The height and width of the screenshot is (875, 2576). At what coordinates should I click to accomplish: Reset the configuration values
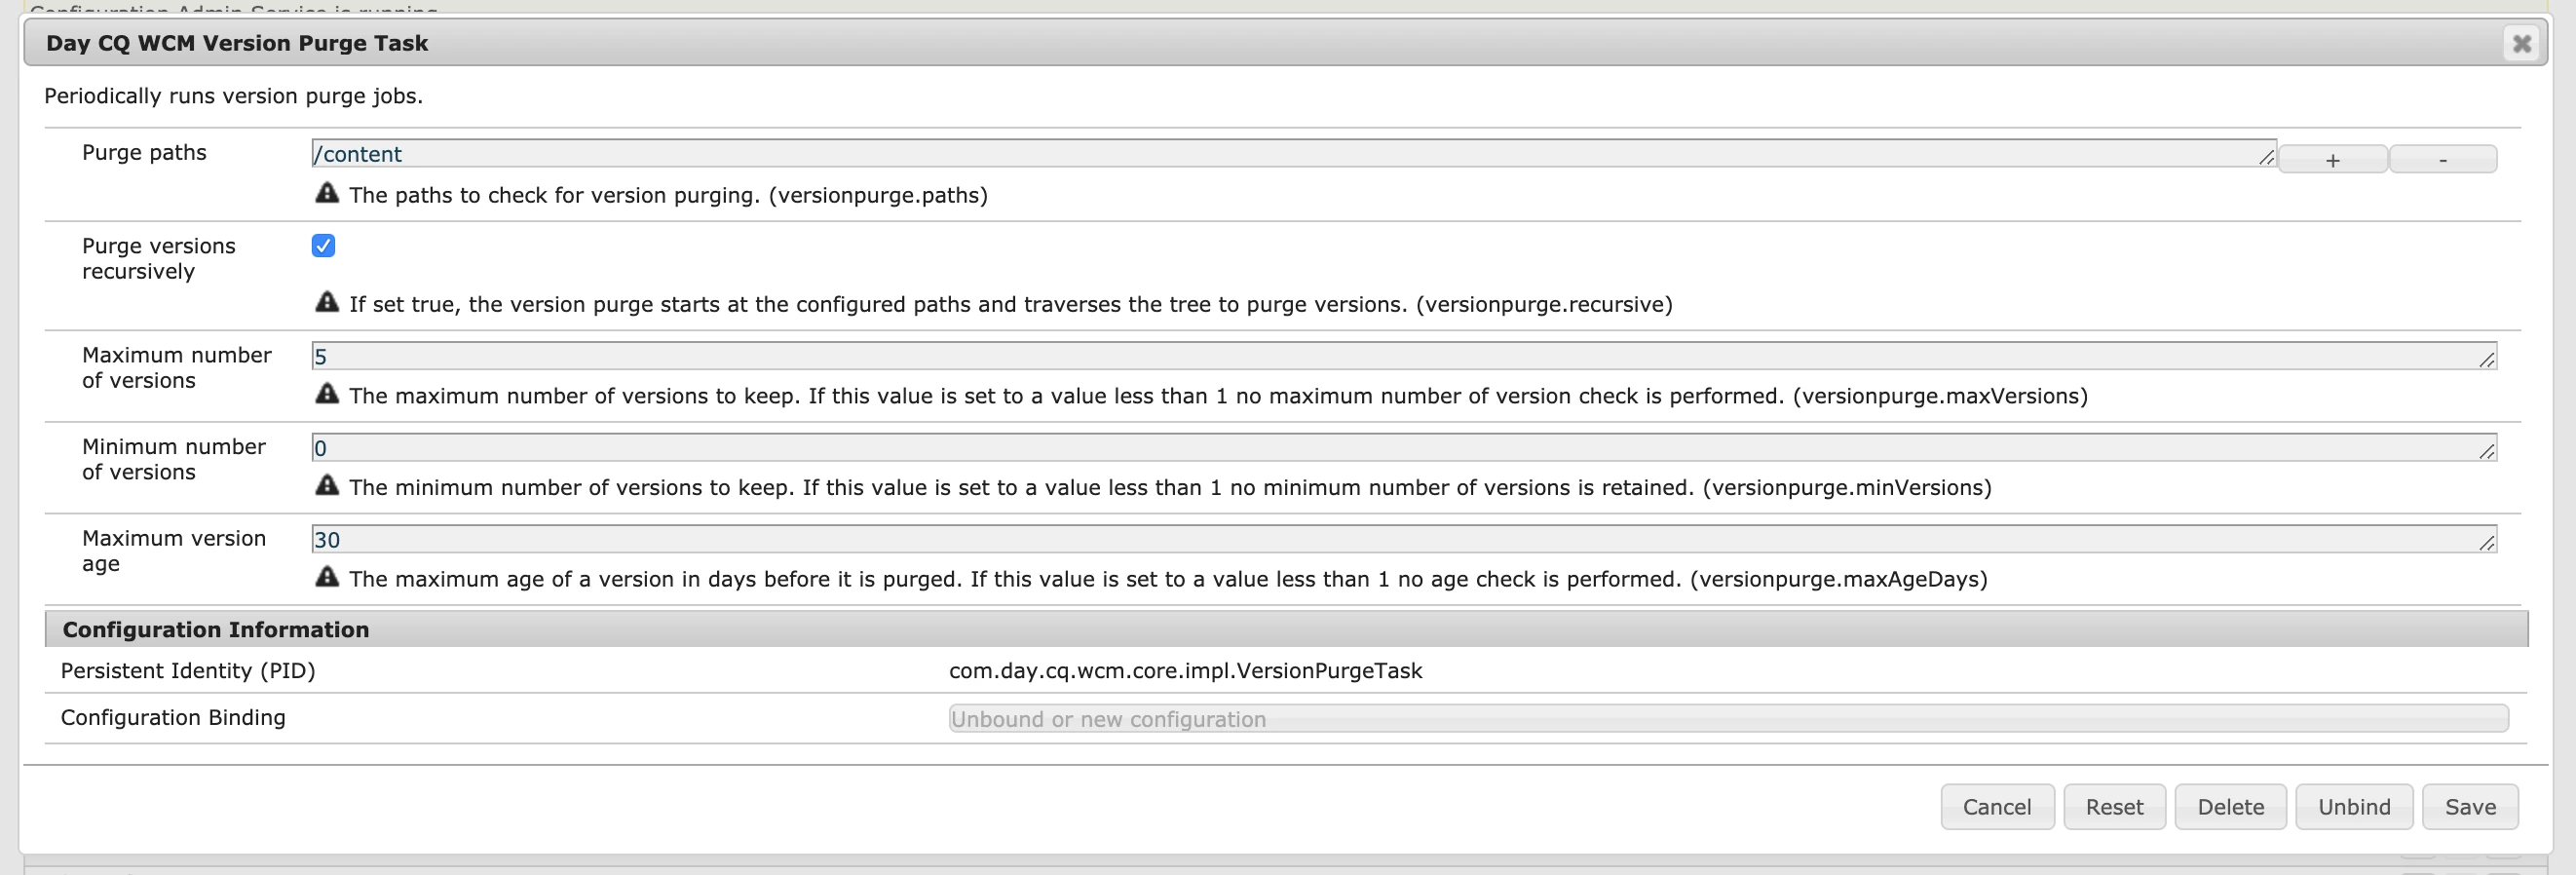coord(2114,807)
